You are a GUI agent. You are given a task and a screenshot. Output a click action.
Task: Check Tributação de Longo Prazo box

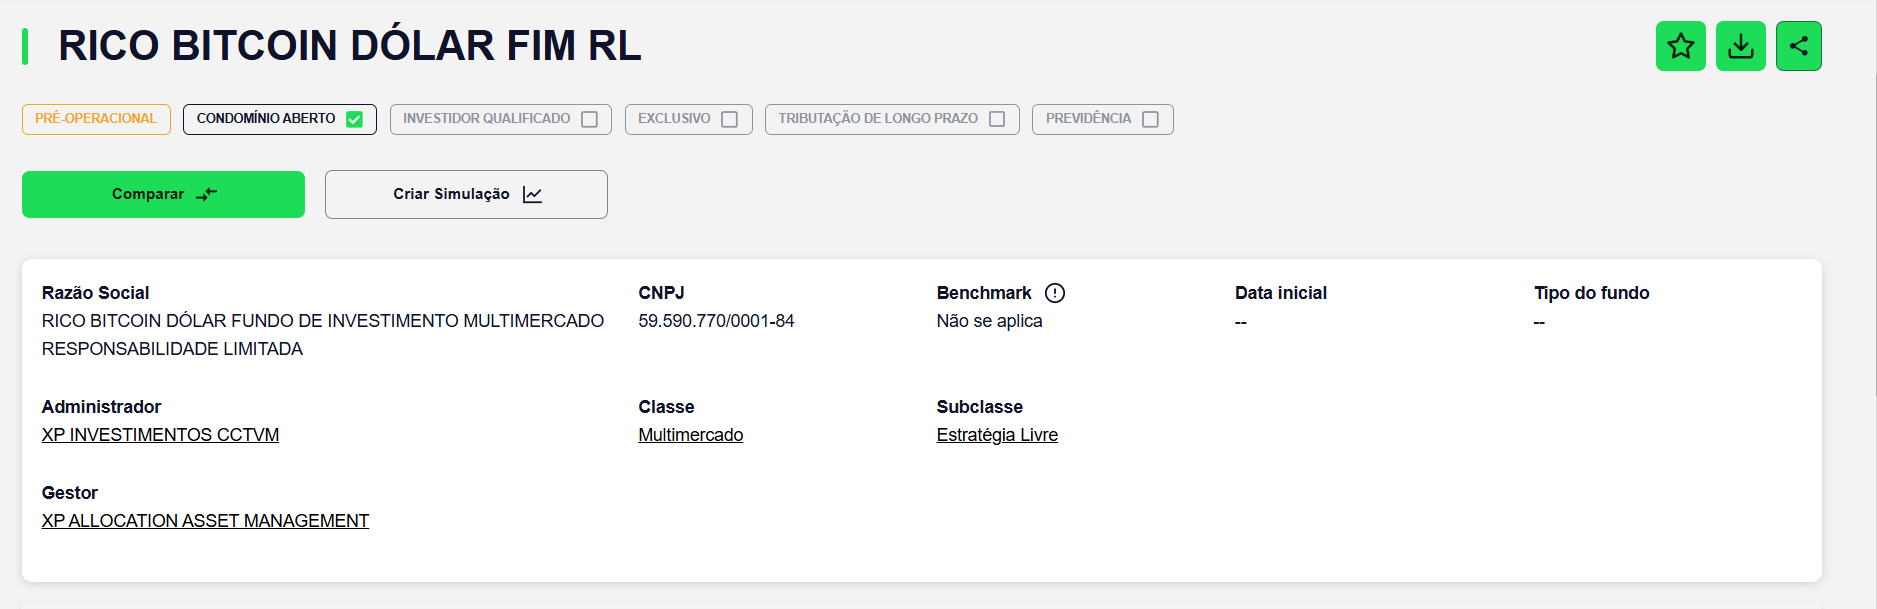point(996,119)
